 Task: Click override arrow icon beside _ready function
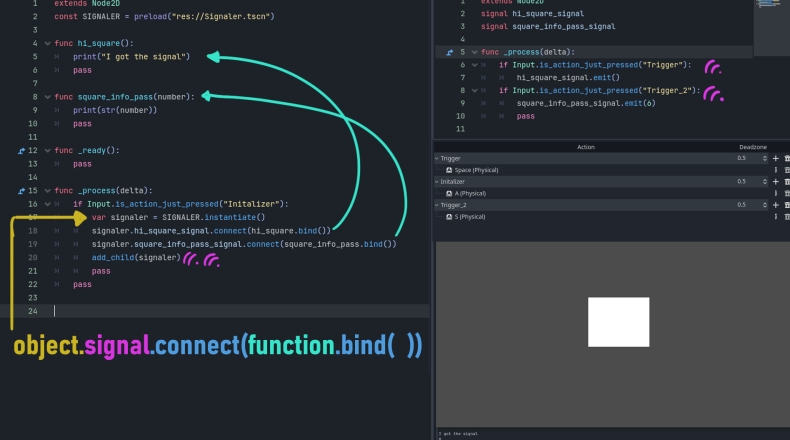point(22,150)
